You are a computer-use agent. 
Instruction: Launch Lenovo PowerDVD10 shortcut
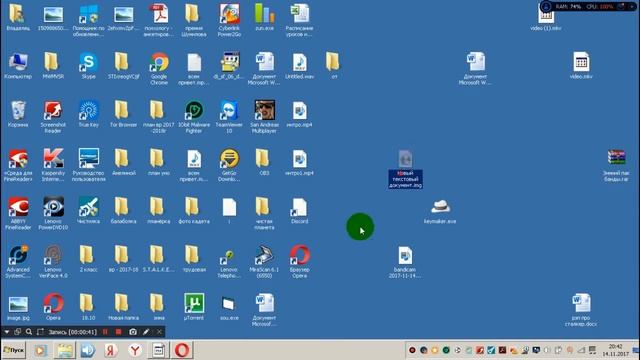point(53,213)
